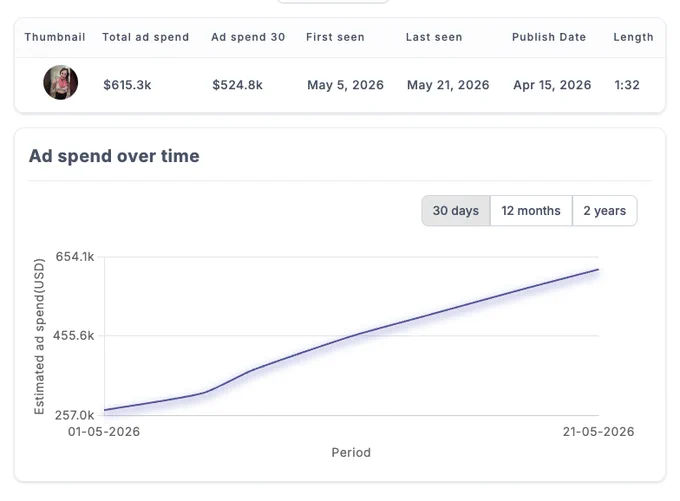Click the chart line end point at 21-05-2026
Image resolution: width=680 pixels, height=501 pixels.
pyautogui.click(x=598, y=270)
